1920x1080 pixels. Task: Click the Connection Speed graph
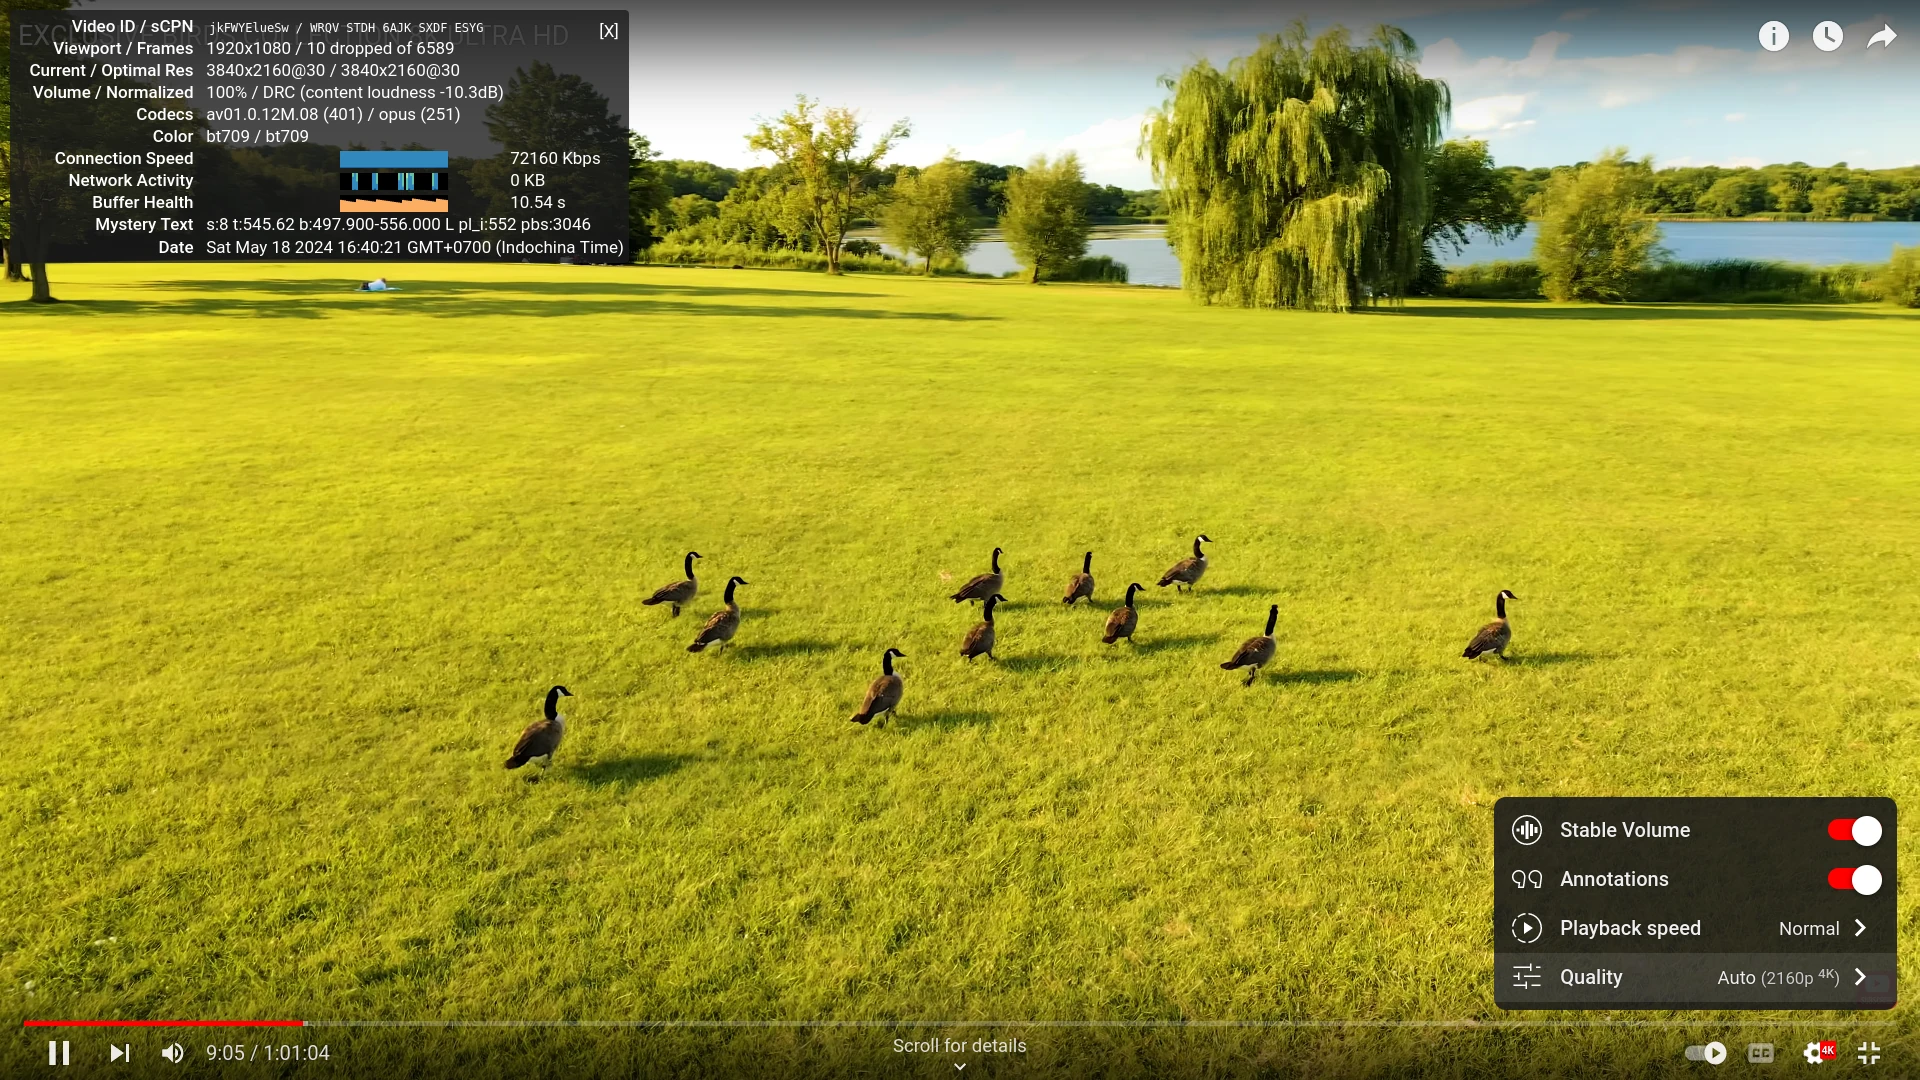[x=394, y=159]
